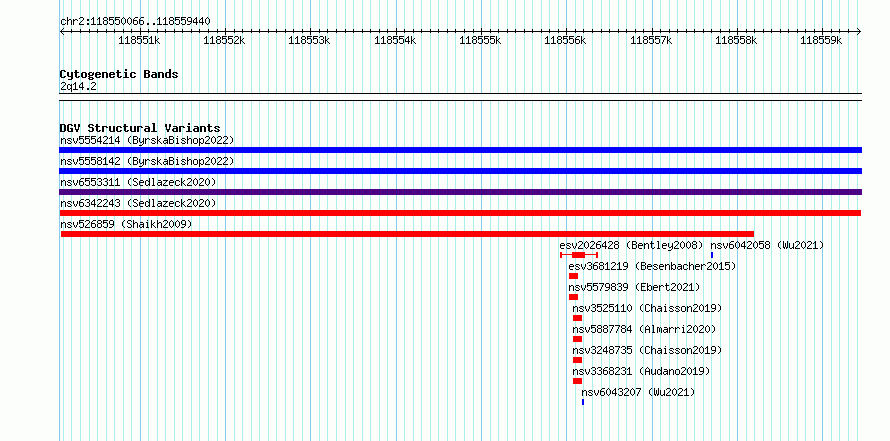Click the 118559k ruler position
The image size is (890, 441).
821,40
